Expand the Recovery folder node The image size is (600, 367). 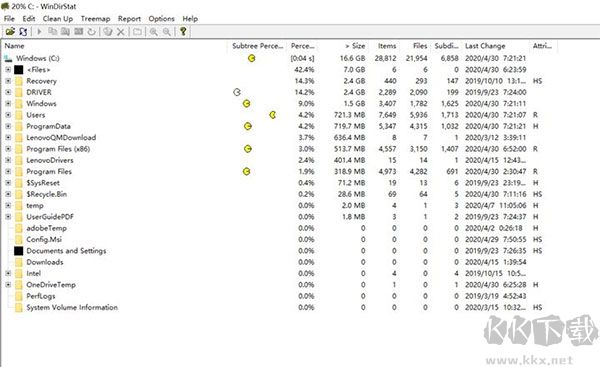[8, 81]
